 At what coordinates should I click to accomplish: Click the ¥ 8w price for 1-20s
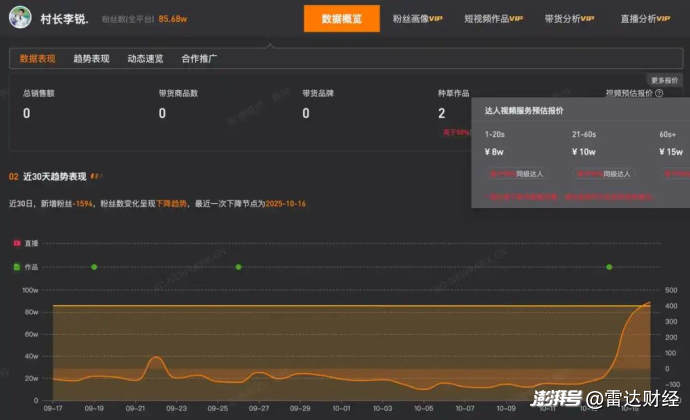coord(494,152)
